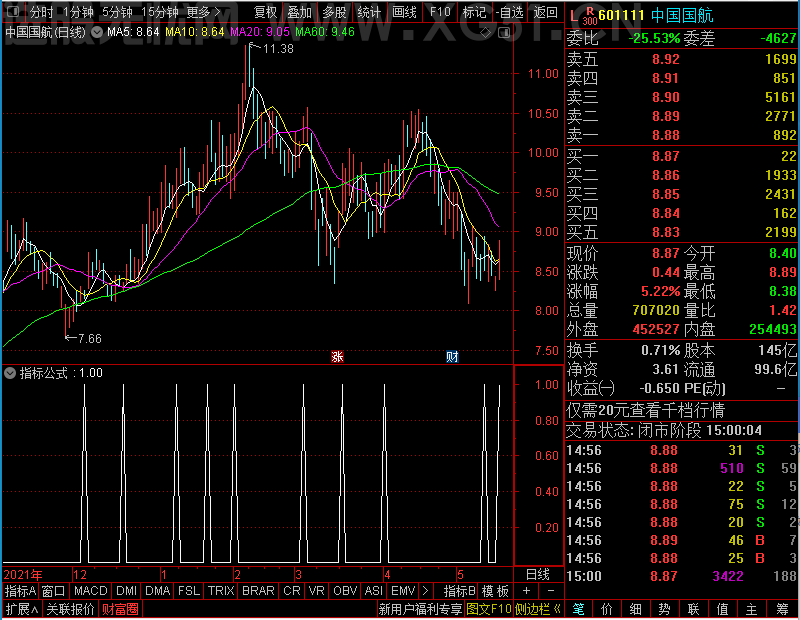This screenshot has width=800, height=620.
Task: Click the panel toggle icon near the diamond
Action: pyautogui.click(x=504, y=33)
